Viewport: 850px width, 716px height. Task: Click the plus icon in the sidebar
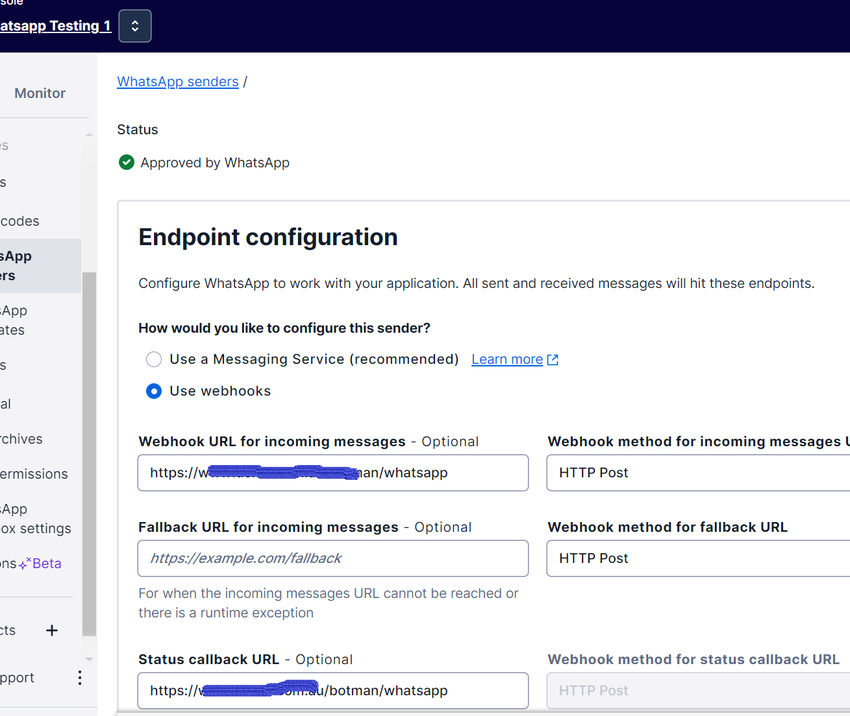coord(52,630)
